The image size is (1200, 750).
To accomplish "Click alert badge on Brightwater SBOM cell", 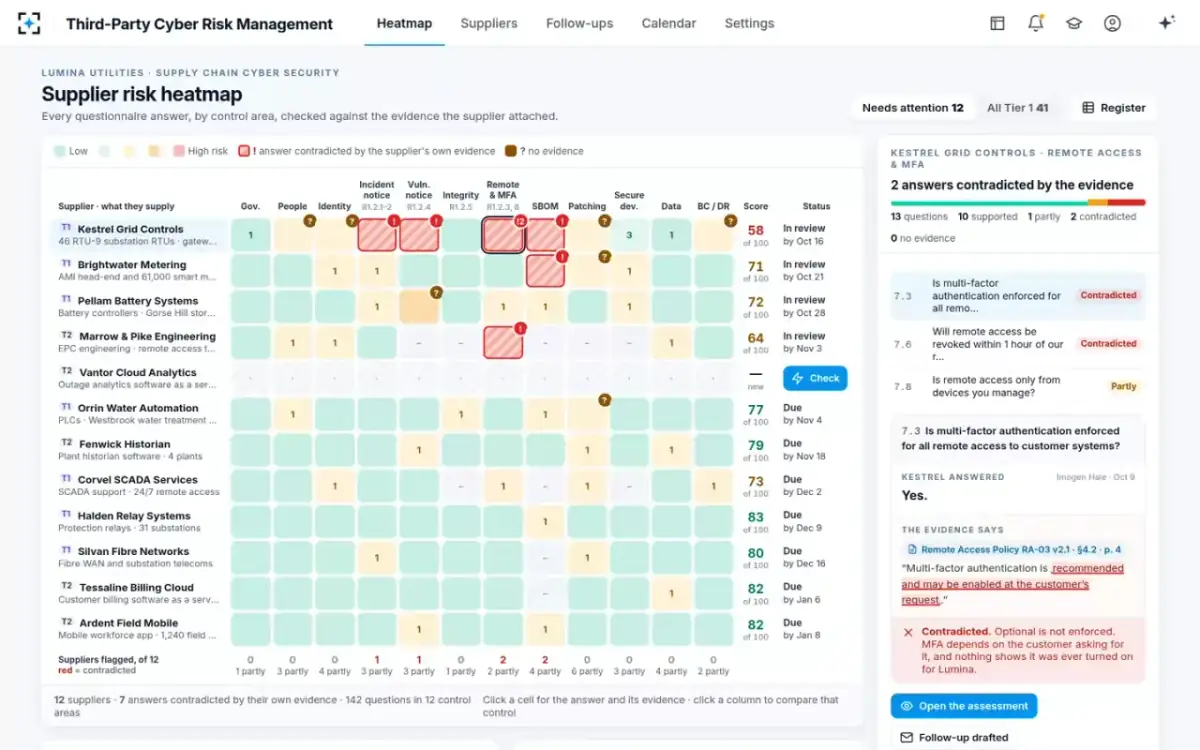I will point(561,257).
